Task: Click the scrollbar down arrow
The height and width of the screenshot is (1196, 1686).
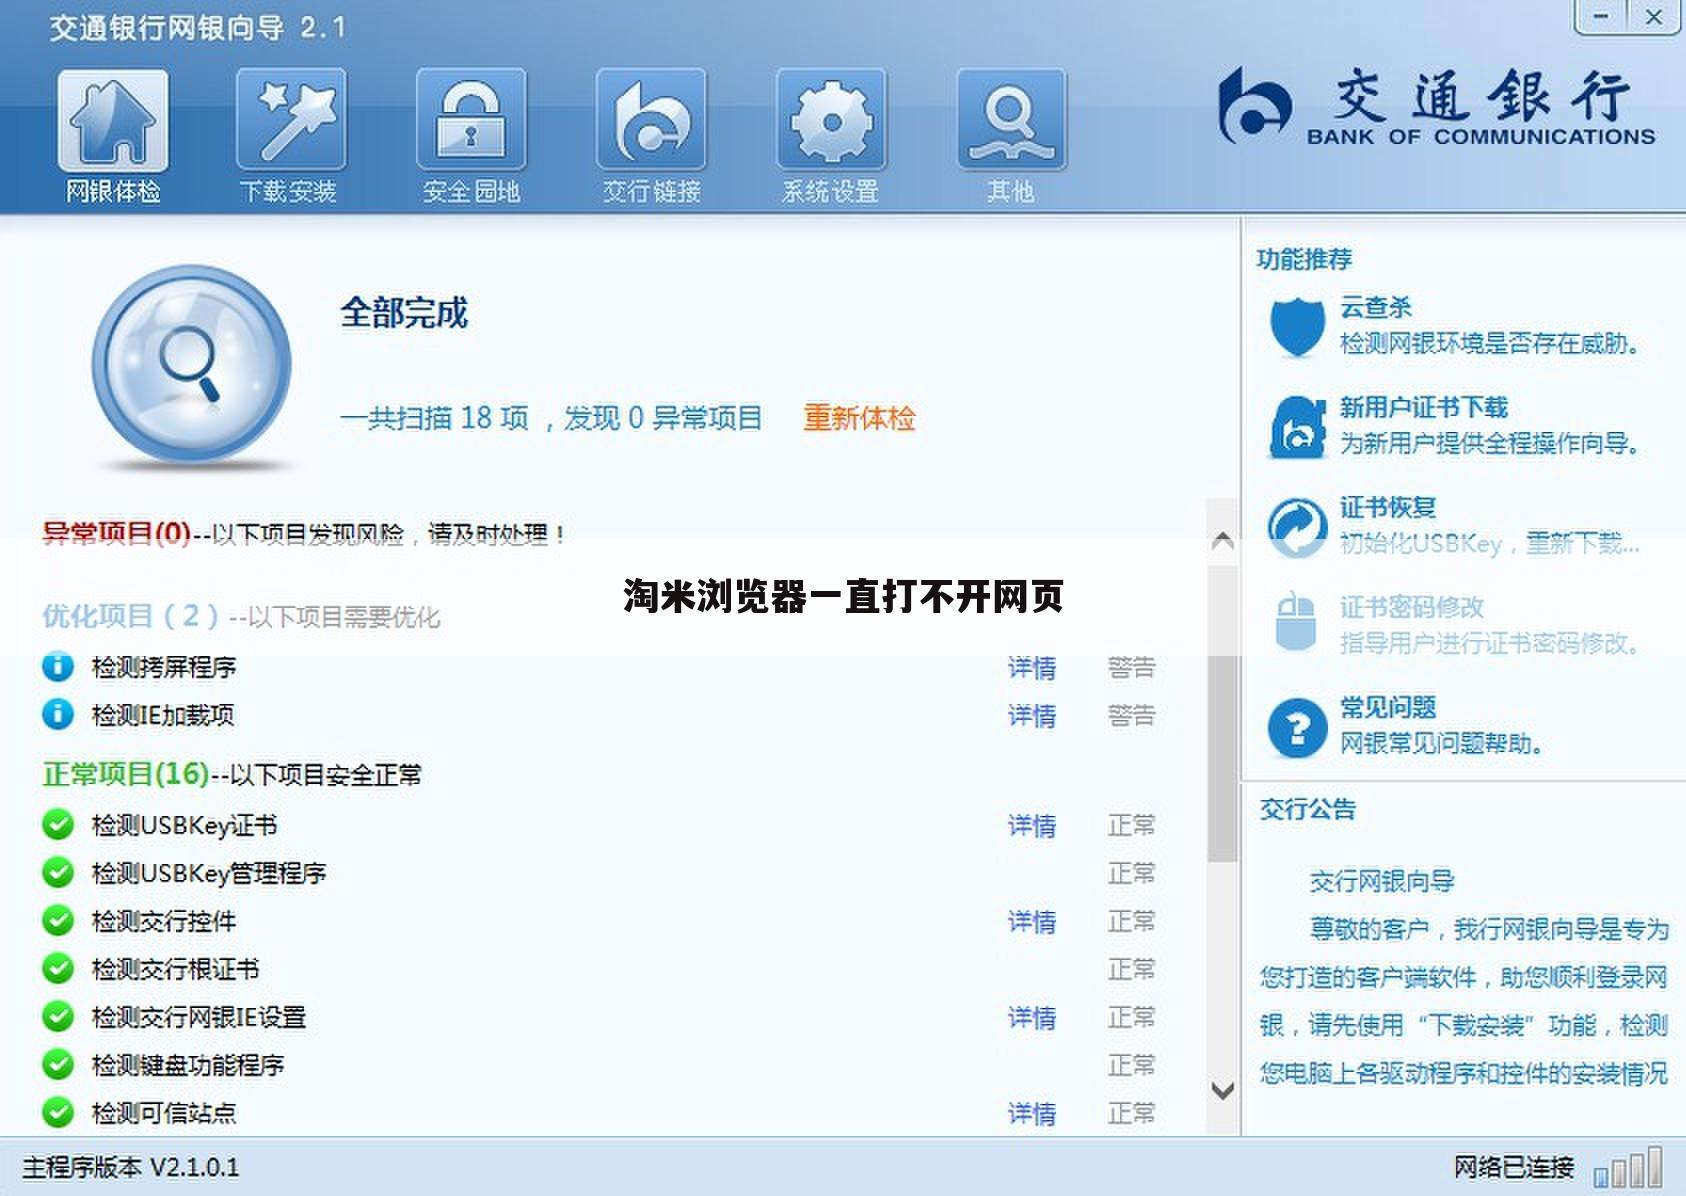Action: point(1222,1090)
